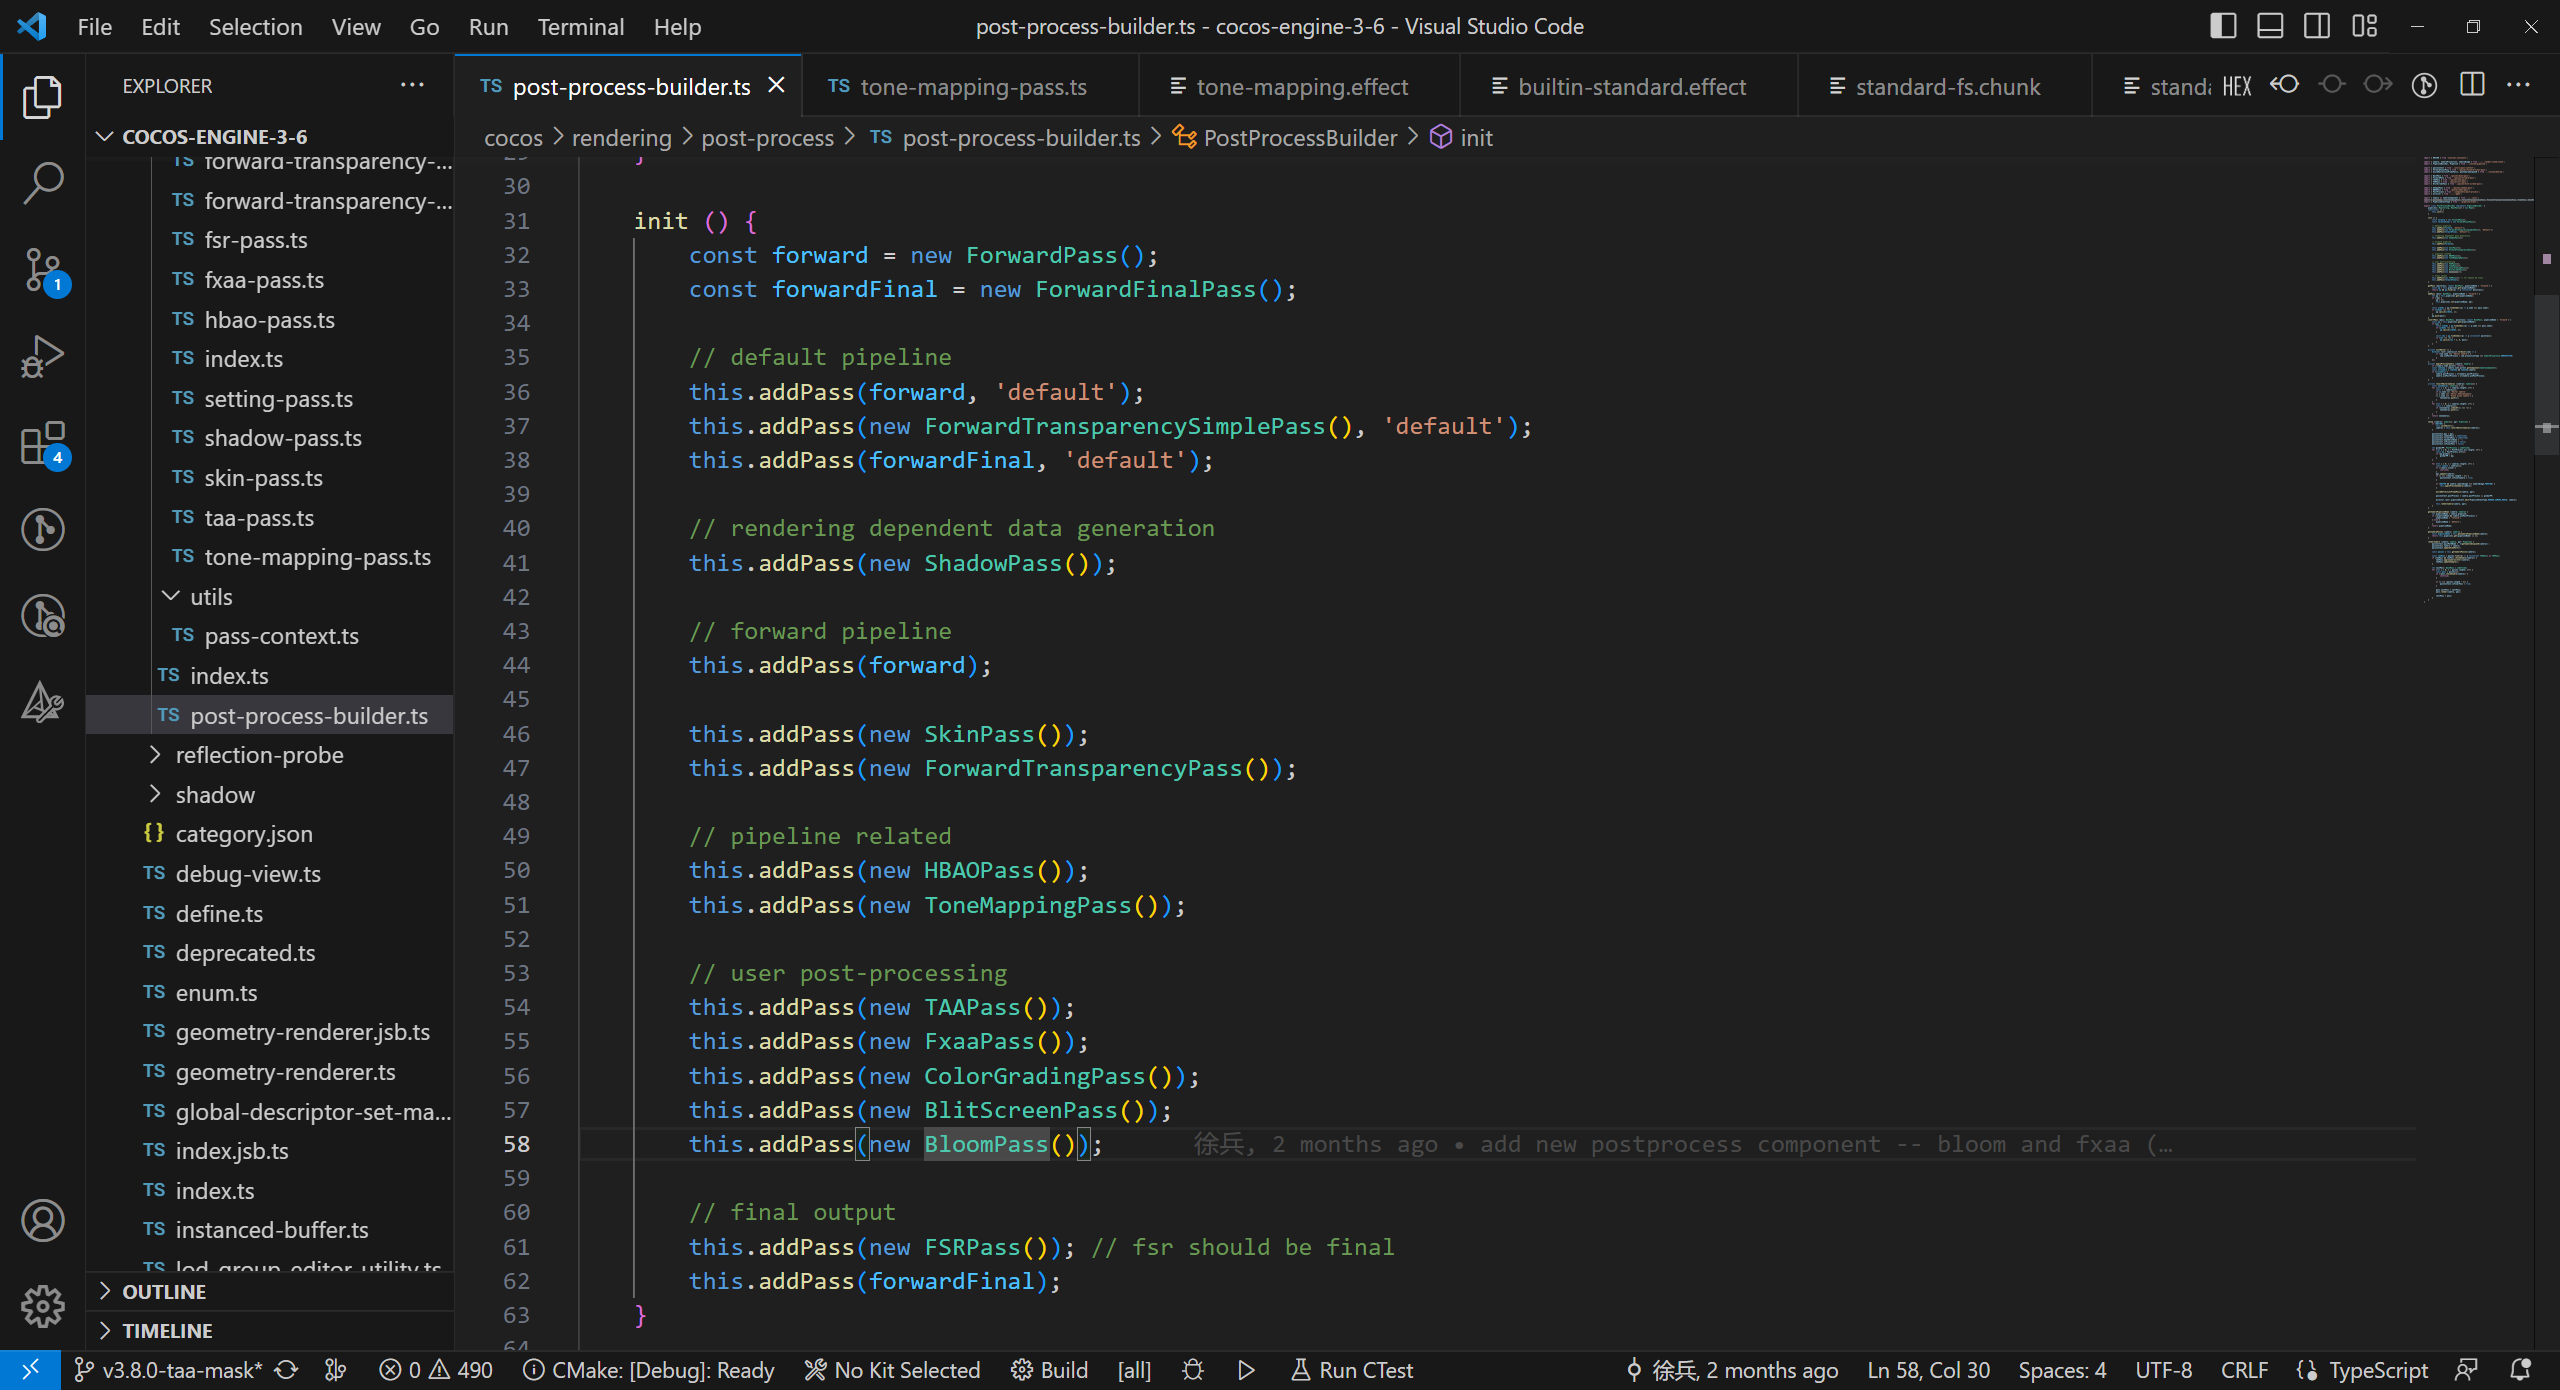Click Run CTest in status bar
The image size is (2560, 1390).
1352,1370
